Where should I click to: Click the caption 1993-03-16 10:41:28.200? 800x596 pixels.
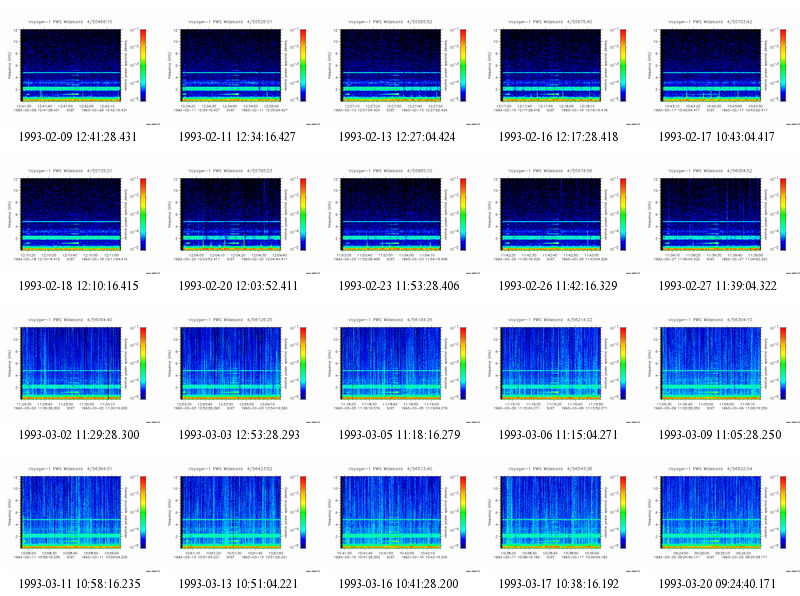(x=398, y=584)
